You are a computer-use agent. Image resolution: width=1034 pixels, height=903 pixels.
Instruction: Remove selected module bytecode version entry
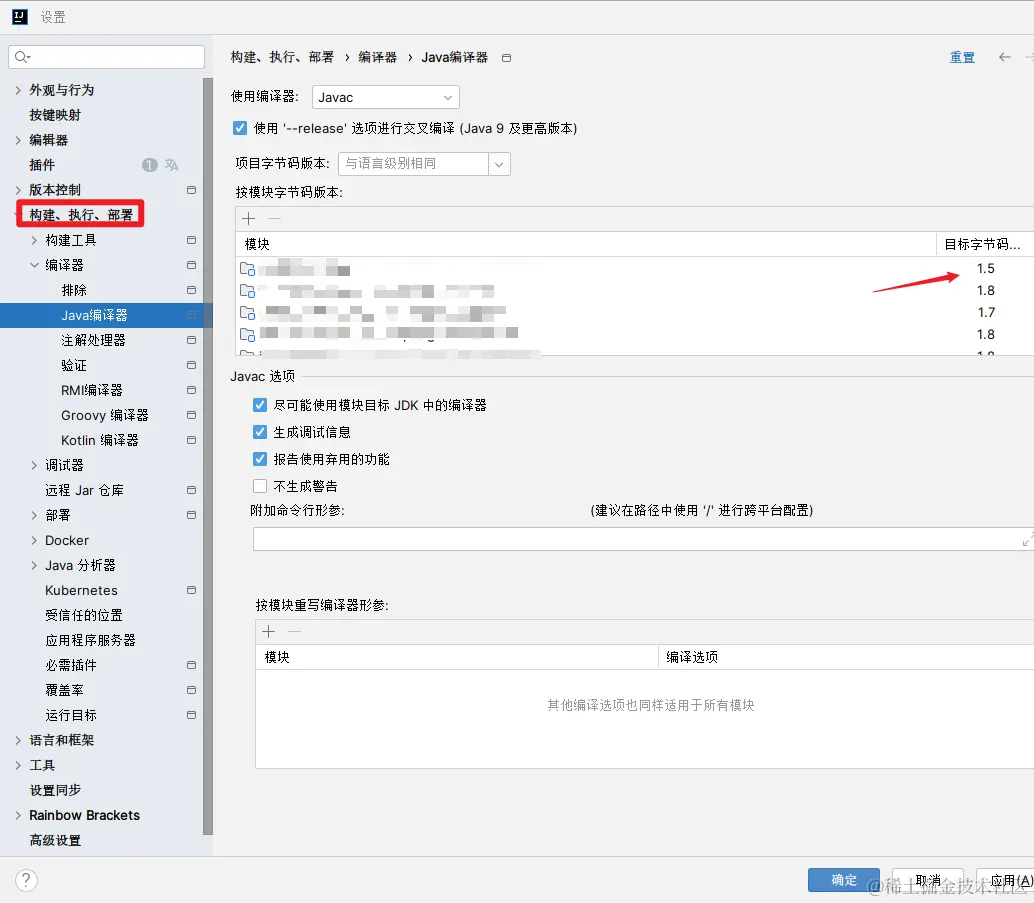tap(274, 218)
